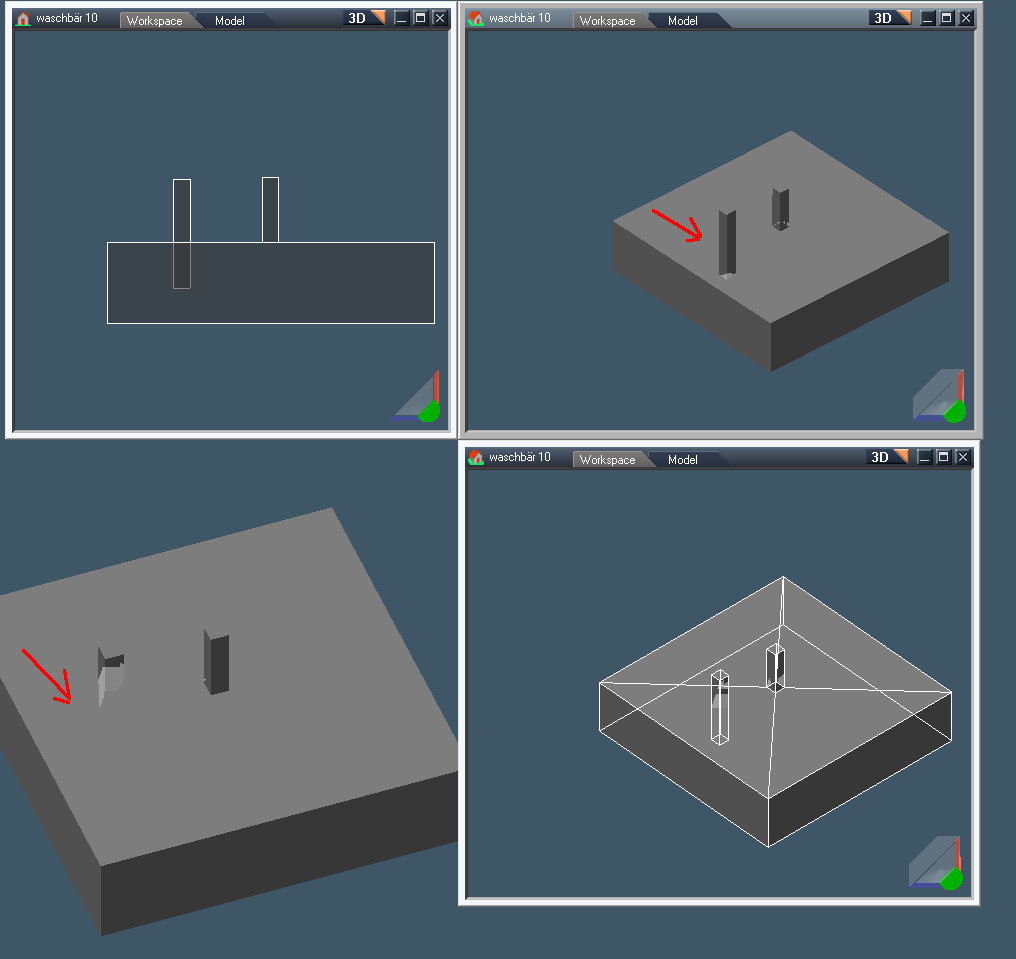Screen dimensions: 1016x959
Task: Toggle the 3D view button in the top-right window
Action: tap(881, 18)
